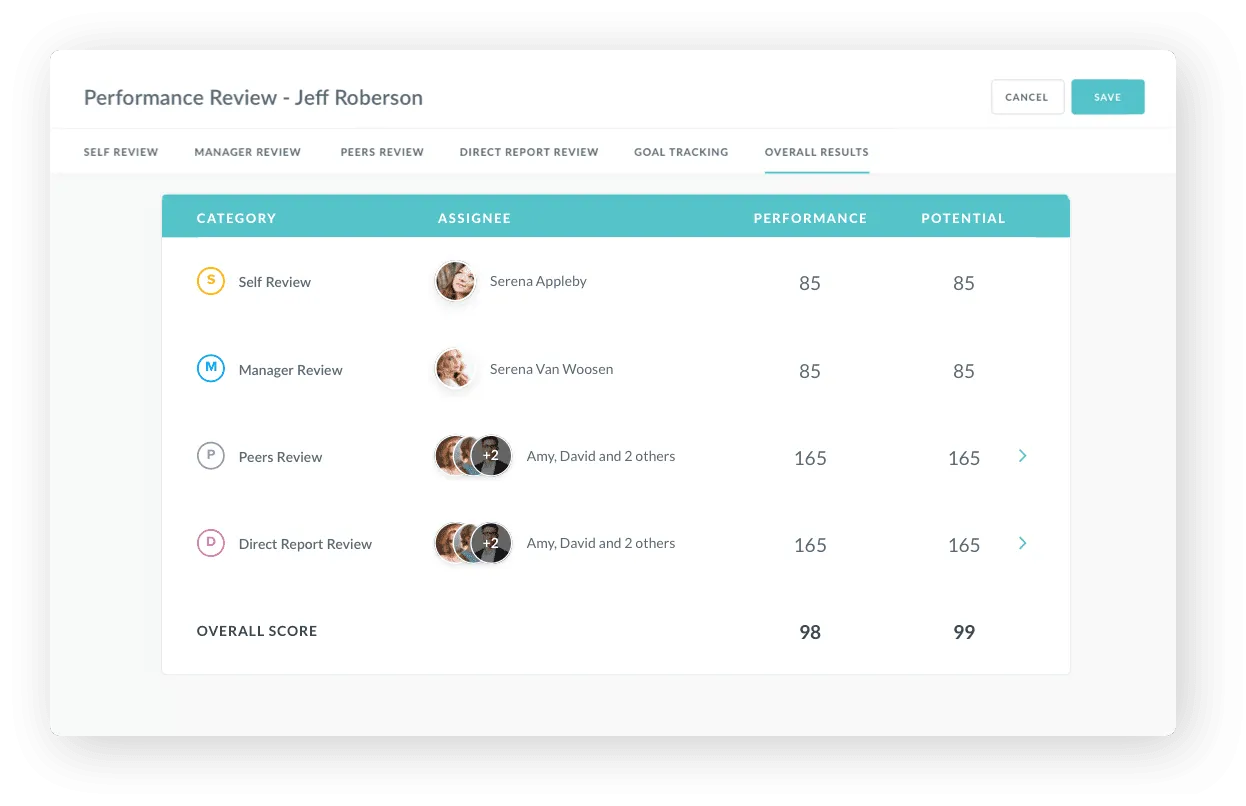This screenshot has width=1246, height=806.
Task: Open the Direct Report Review tab
Action: pos(529,152)
